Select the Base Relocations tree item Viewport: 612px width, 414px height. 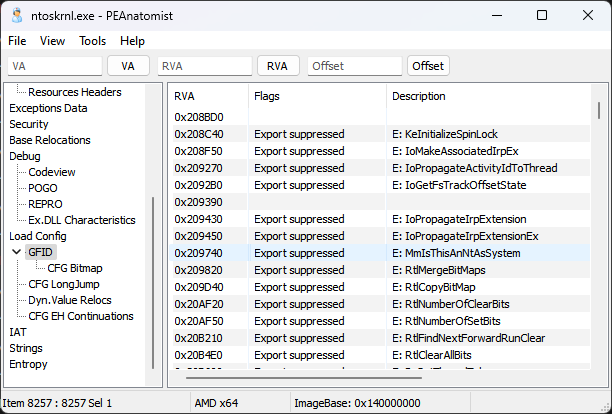(50, 140)
